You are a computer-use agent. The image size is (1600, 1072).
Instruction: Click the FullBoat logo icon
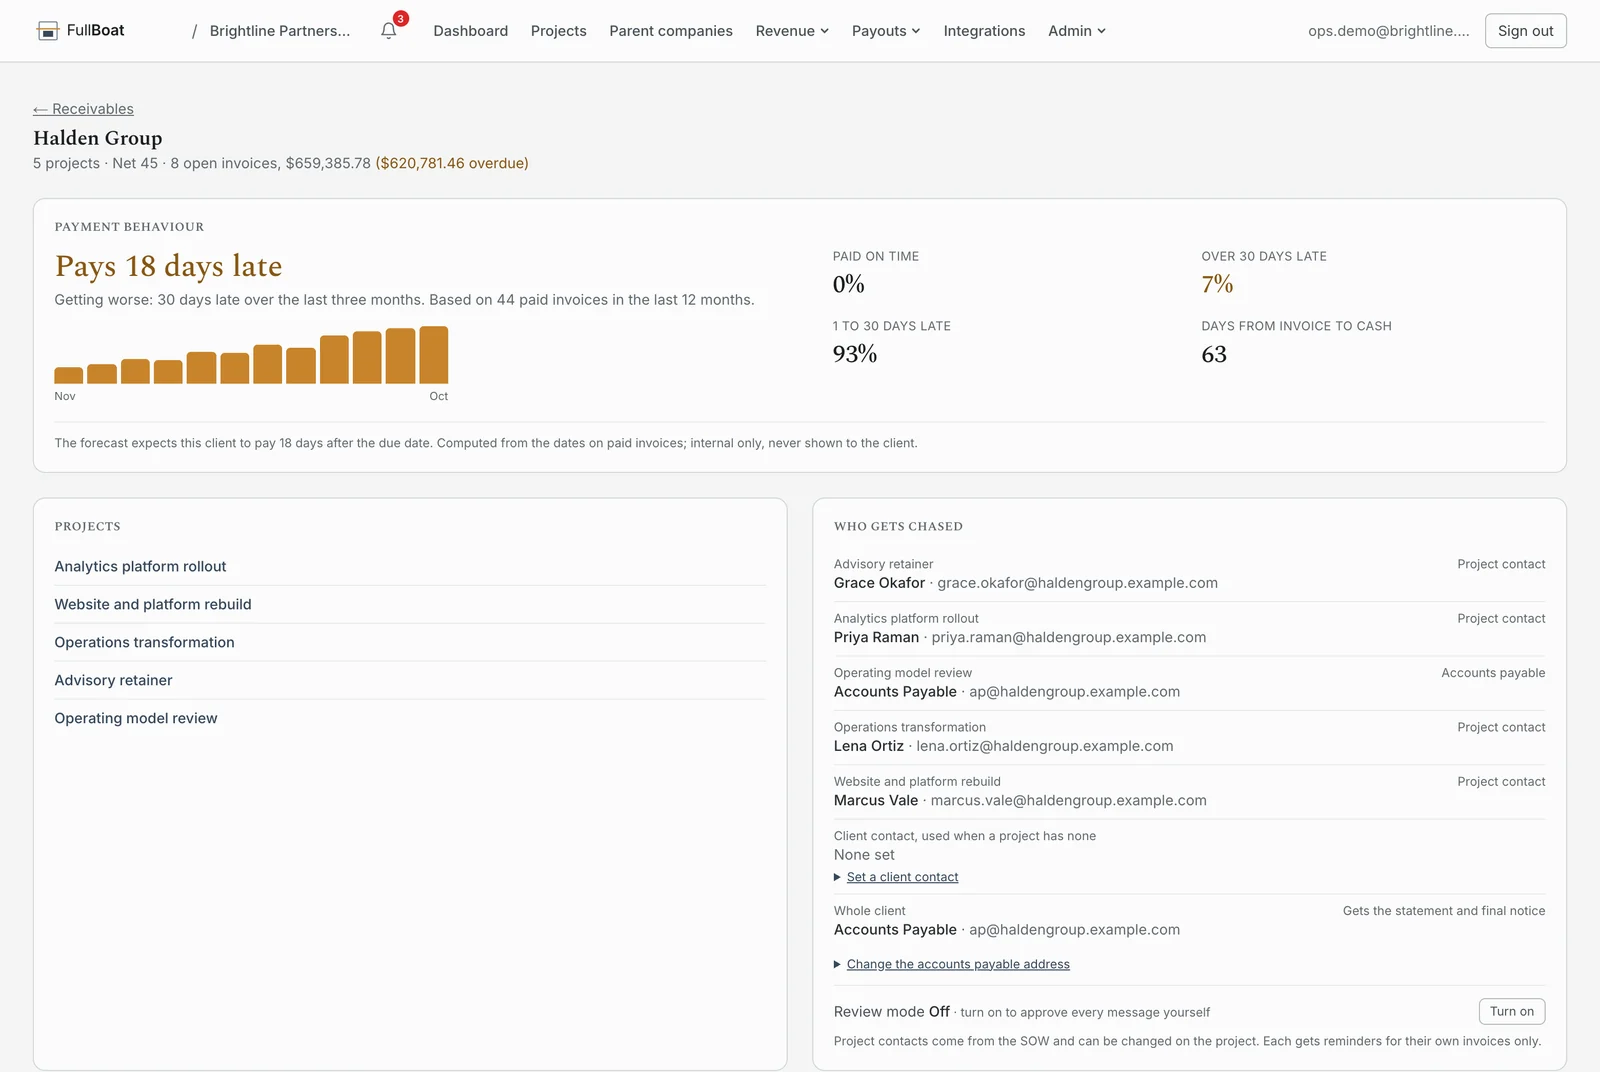click(47, 31)
